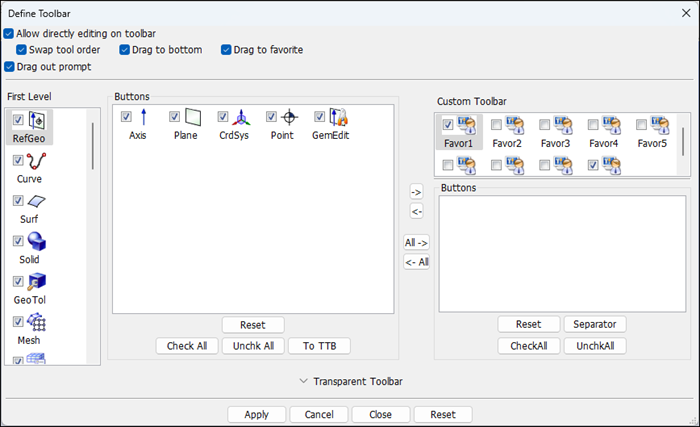Toggle the Drag to favorite checkbox
The height and width of the screenshot is (427, 700).
227,50
